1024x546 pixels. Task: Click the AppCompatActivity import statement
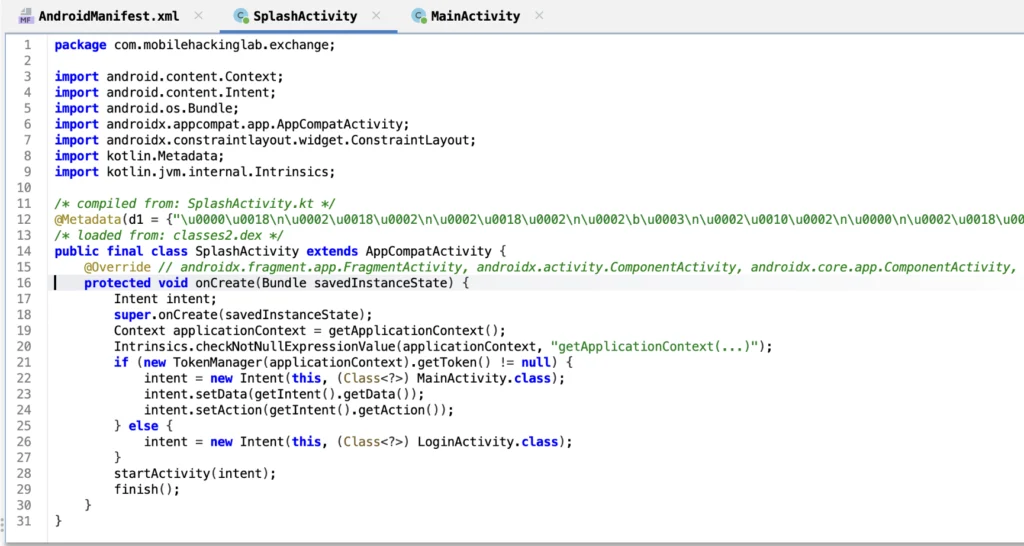coord(232,124)
